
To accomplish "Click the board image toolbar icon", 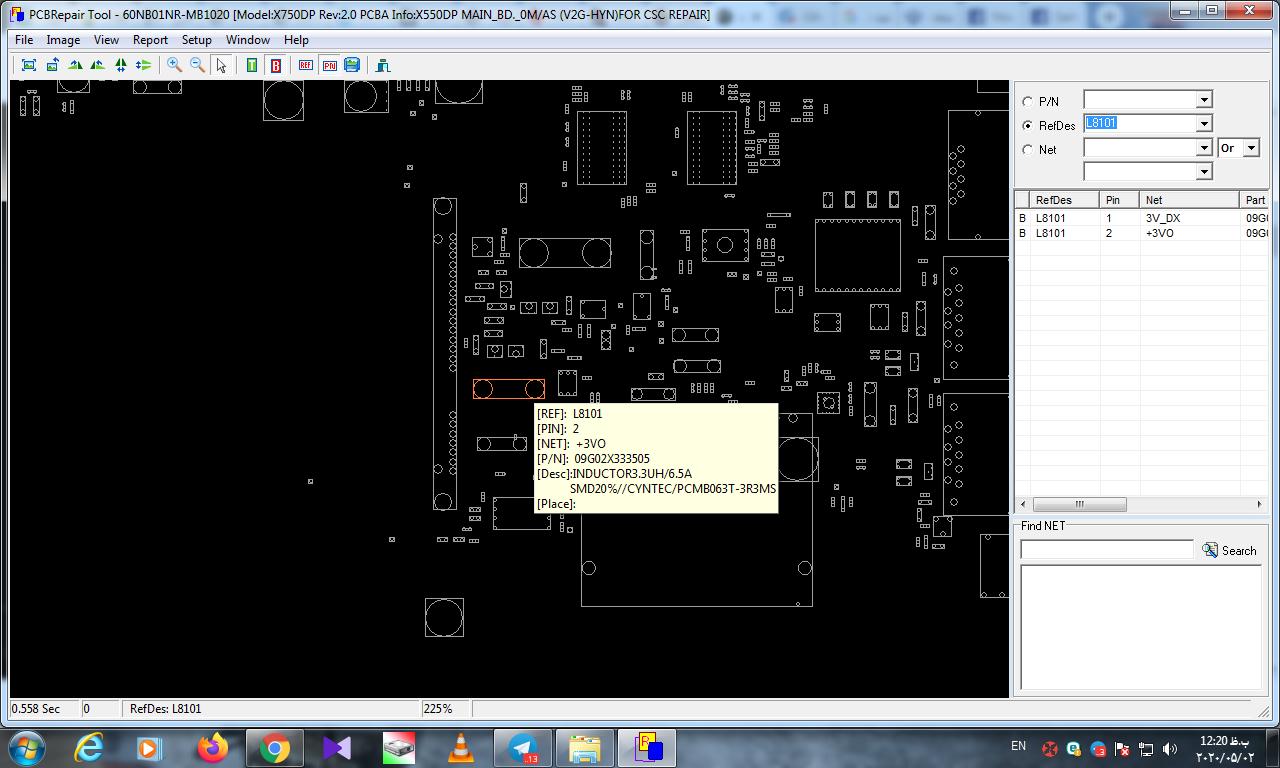I will pos(352,65).
